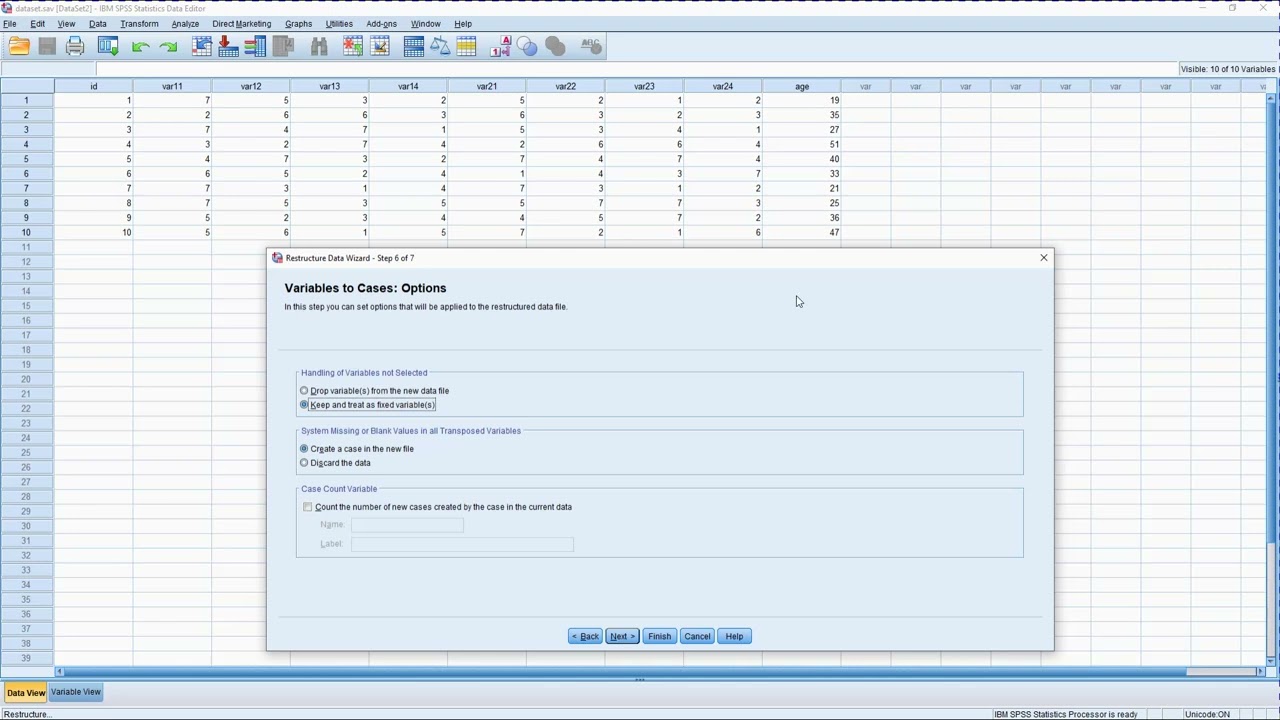Open the Utilities menu
This screenshot has height=720, width=1280.
click(339, 23)
